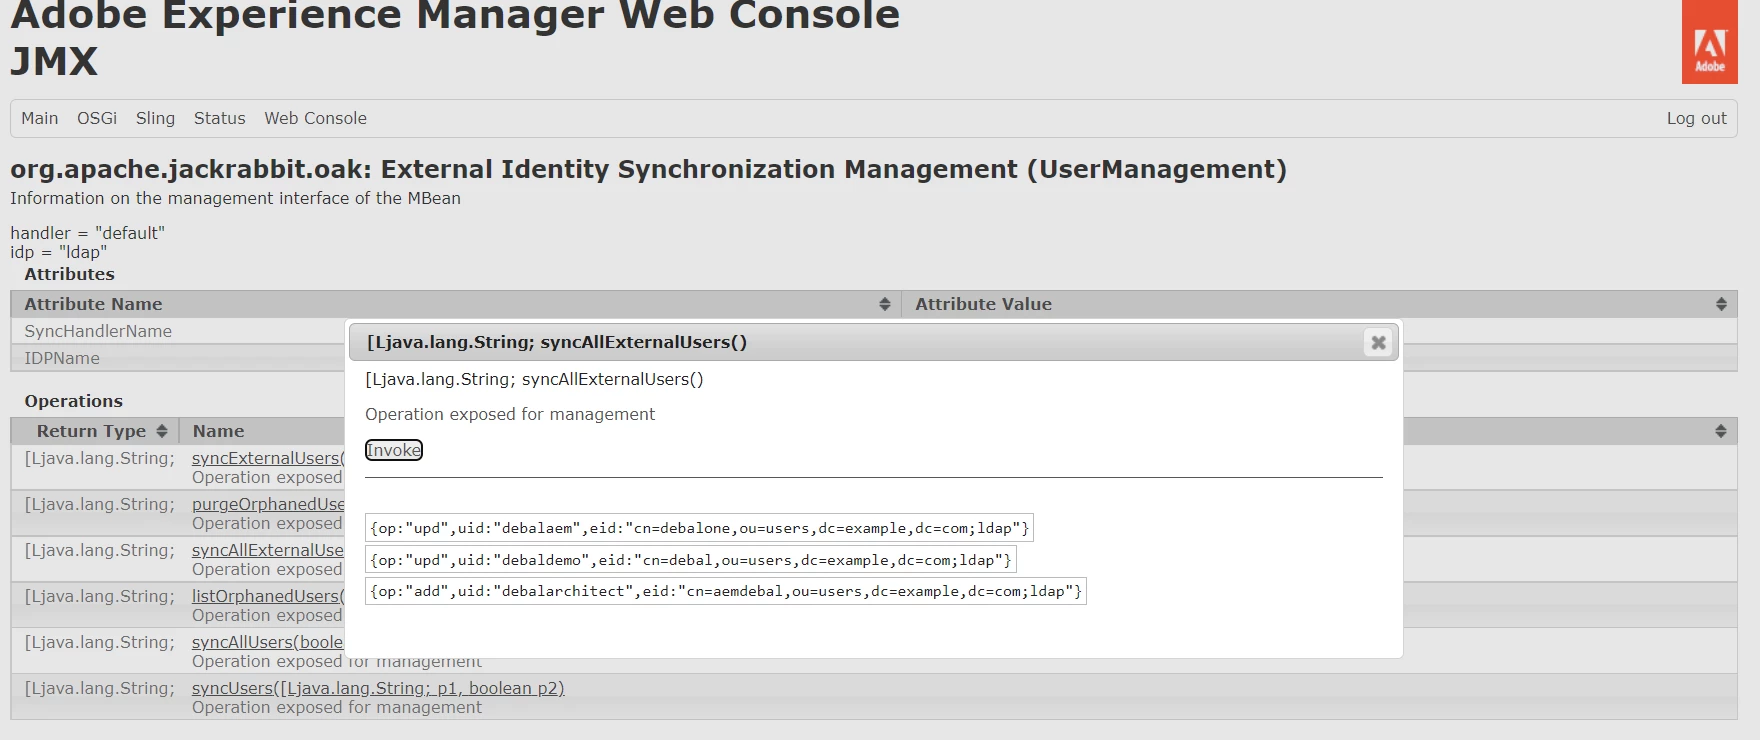Open the syncExternalUsers operation link

coord(268,458)
